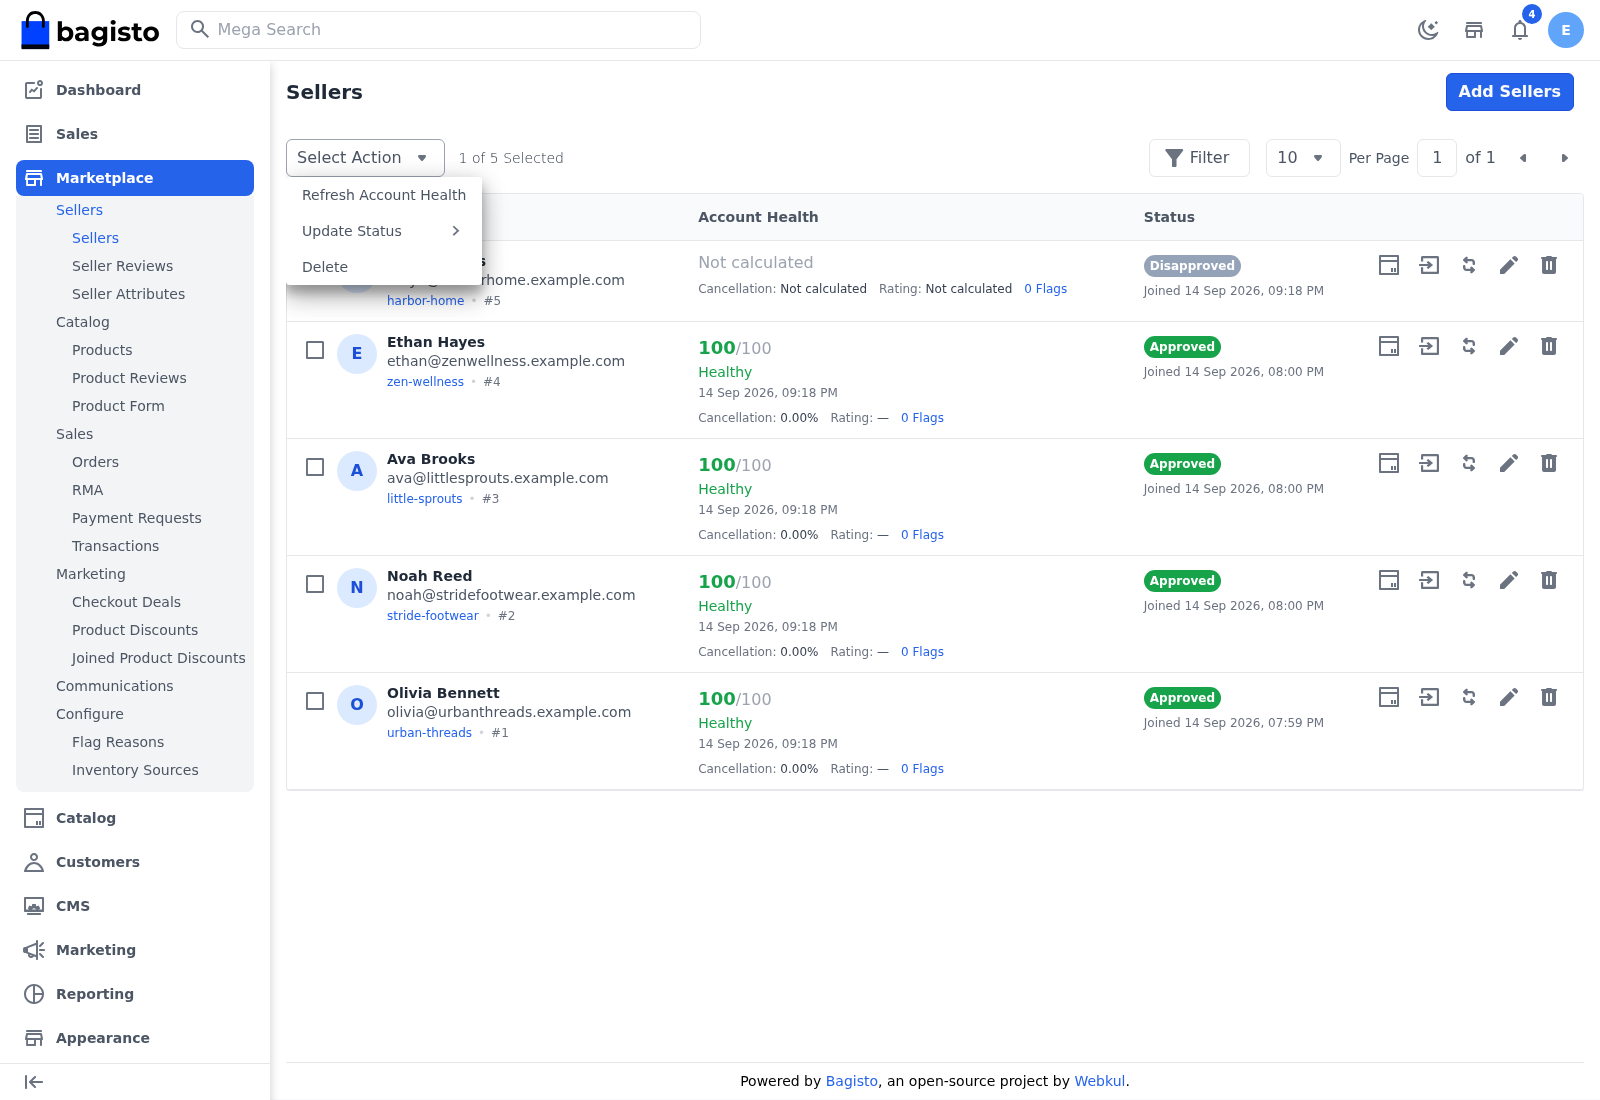Image resolution: width=1600 pixels, height=1100 pixels.
Task: Refresh health icon for harbor-home seller
Action: [1469, 265]
